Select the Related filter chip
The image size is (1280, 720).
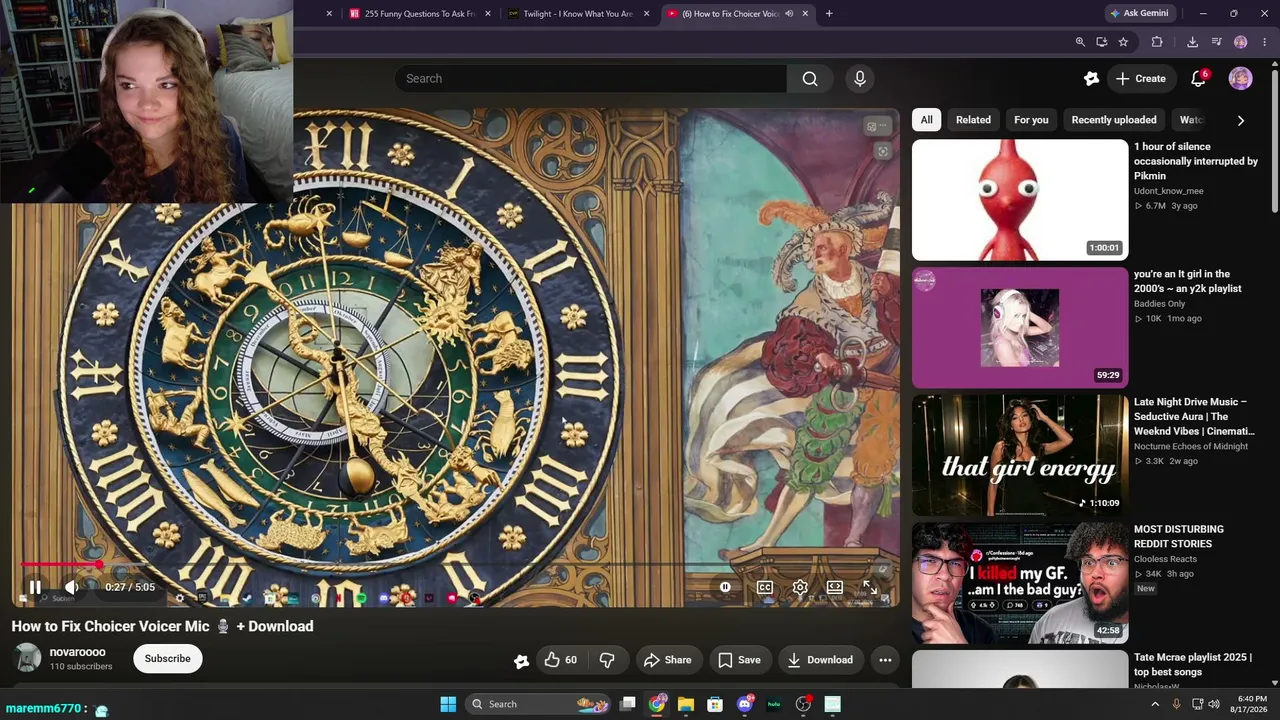point(973,120)
